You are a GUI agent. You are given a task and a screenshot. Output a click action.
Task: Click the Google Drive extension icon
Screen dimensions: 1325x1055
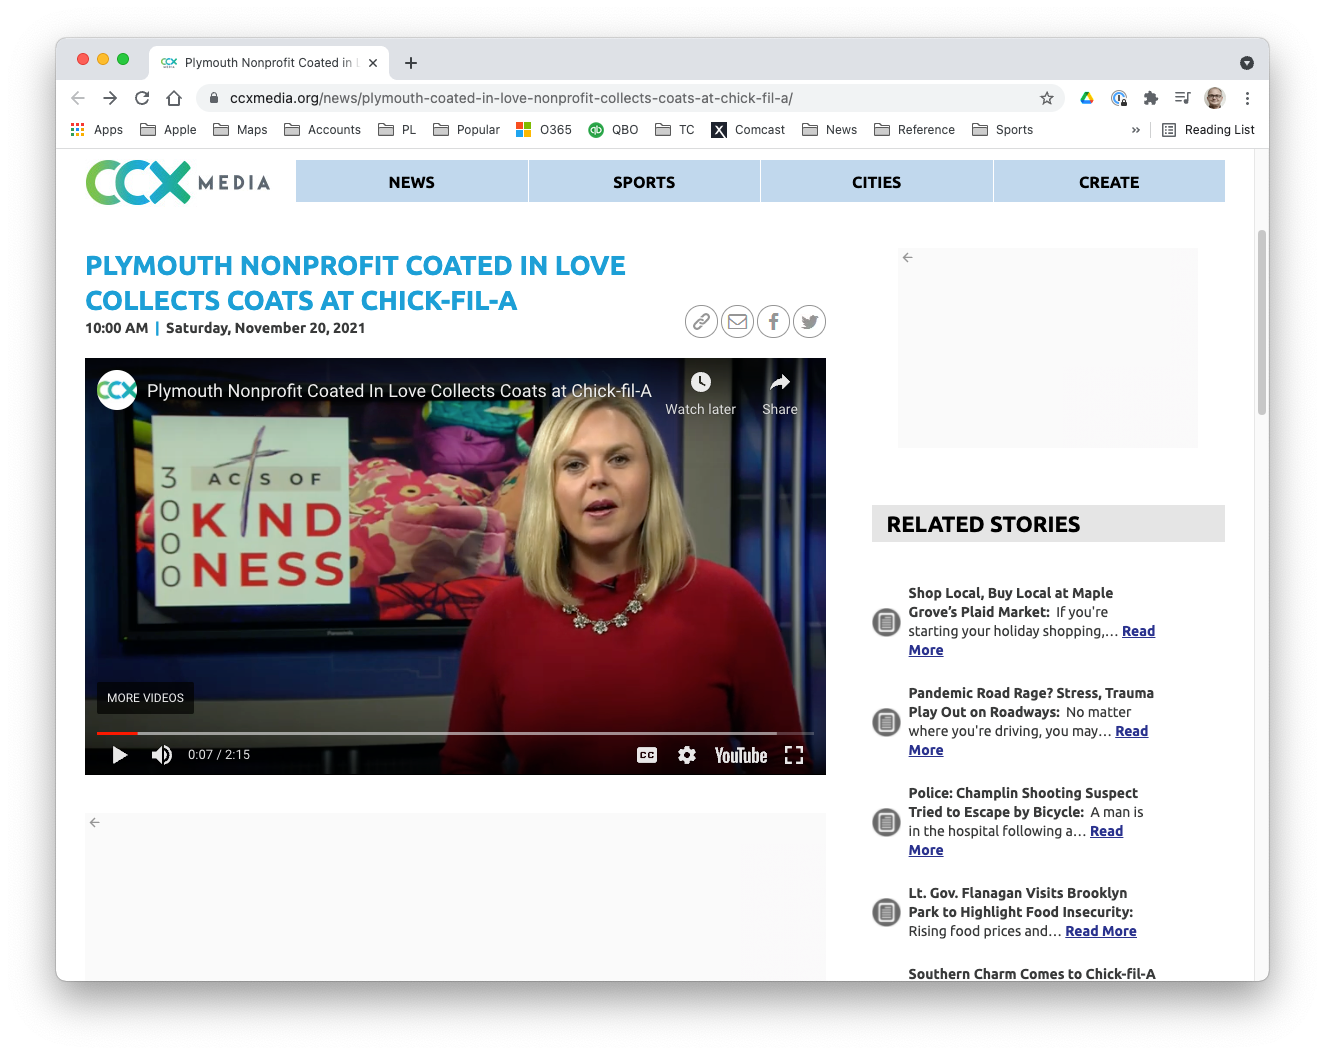[x=1087, y=98]
